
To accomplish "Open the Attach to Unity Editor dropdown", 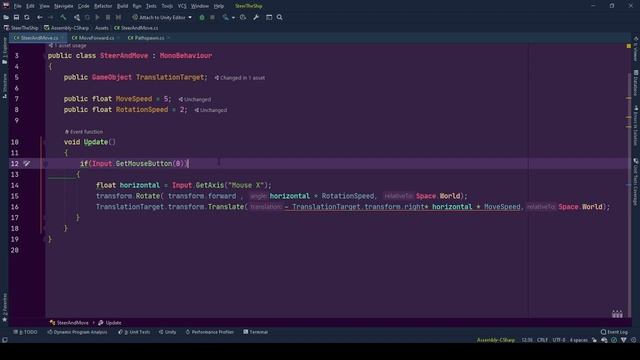I will click(x=162, y=18).
